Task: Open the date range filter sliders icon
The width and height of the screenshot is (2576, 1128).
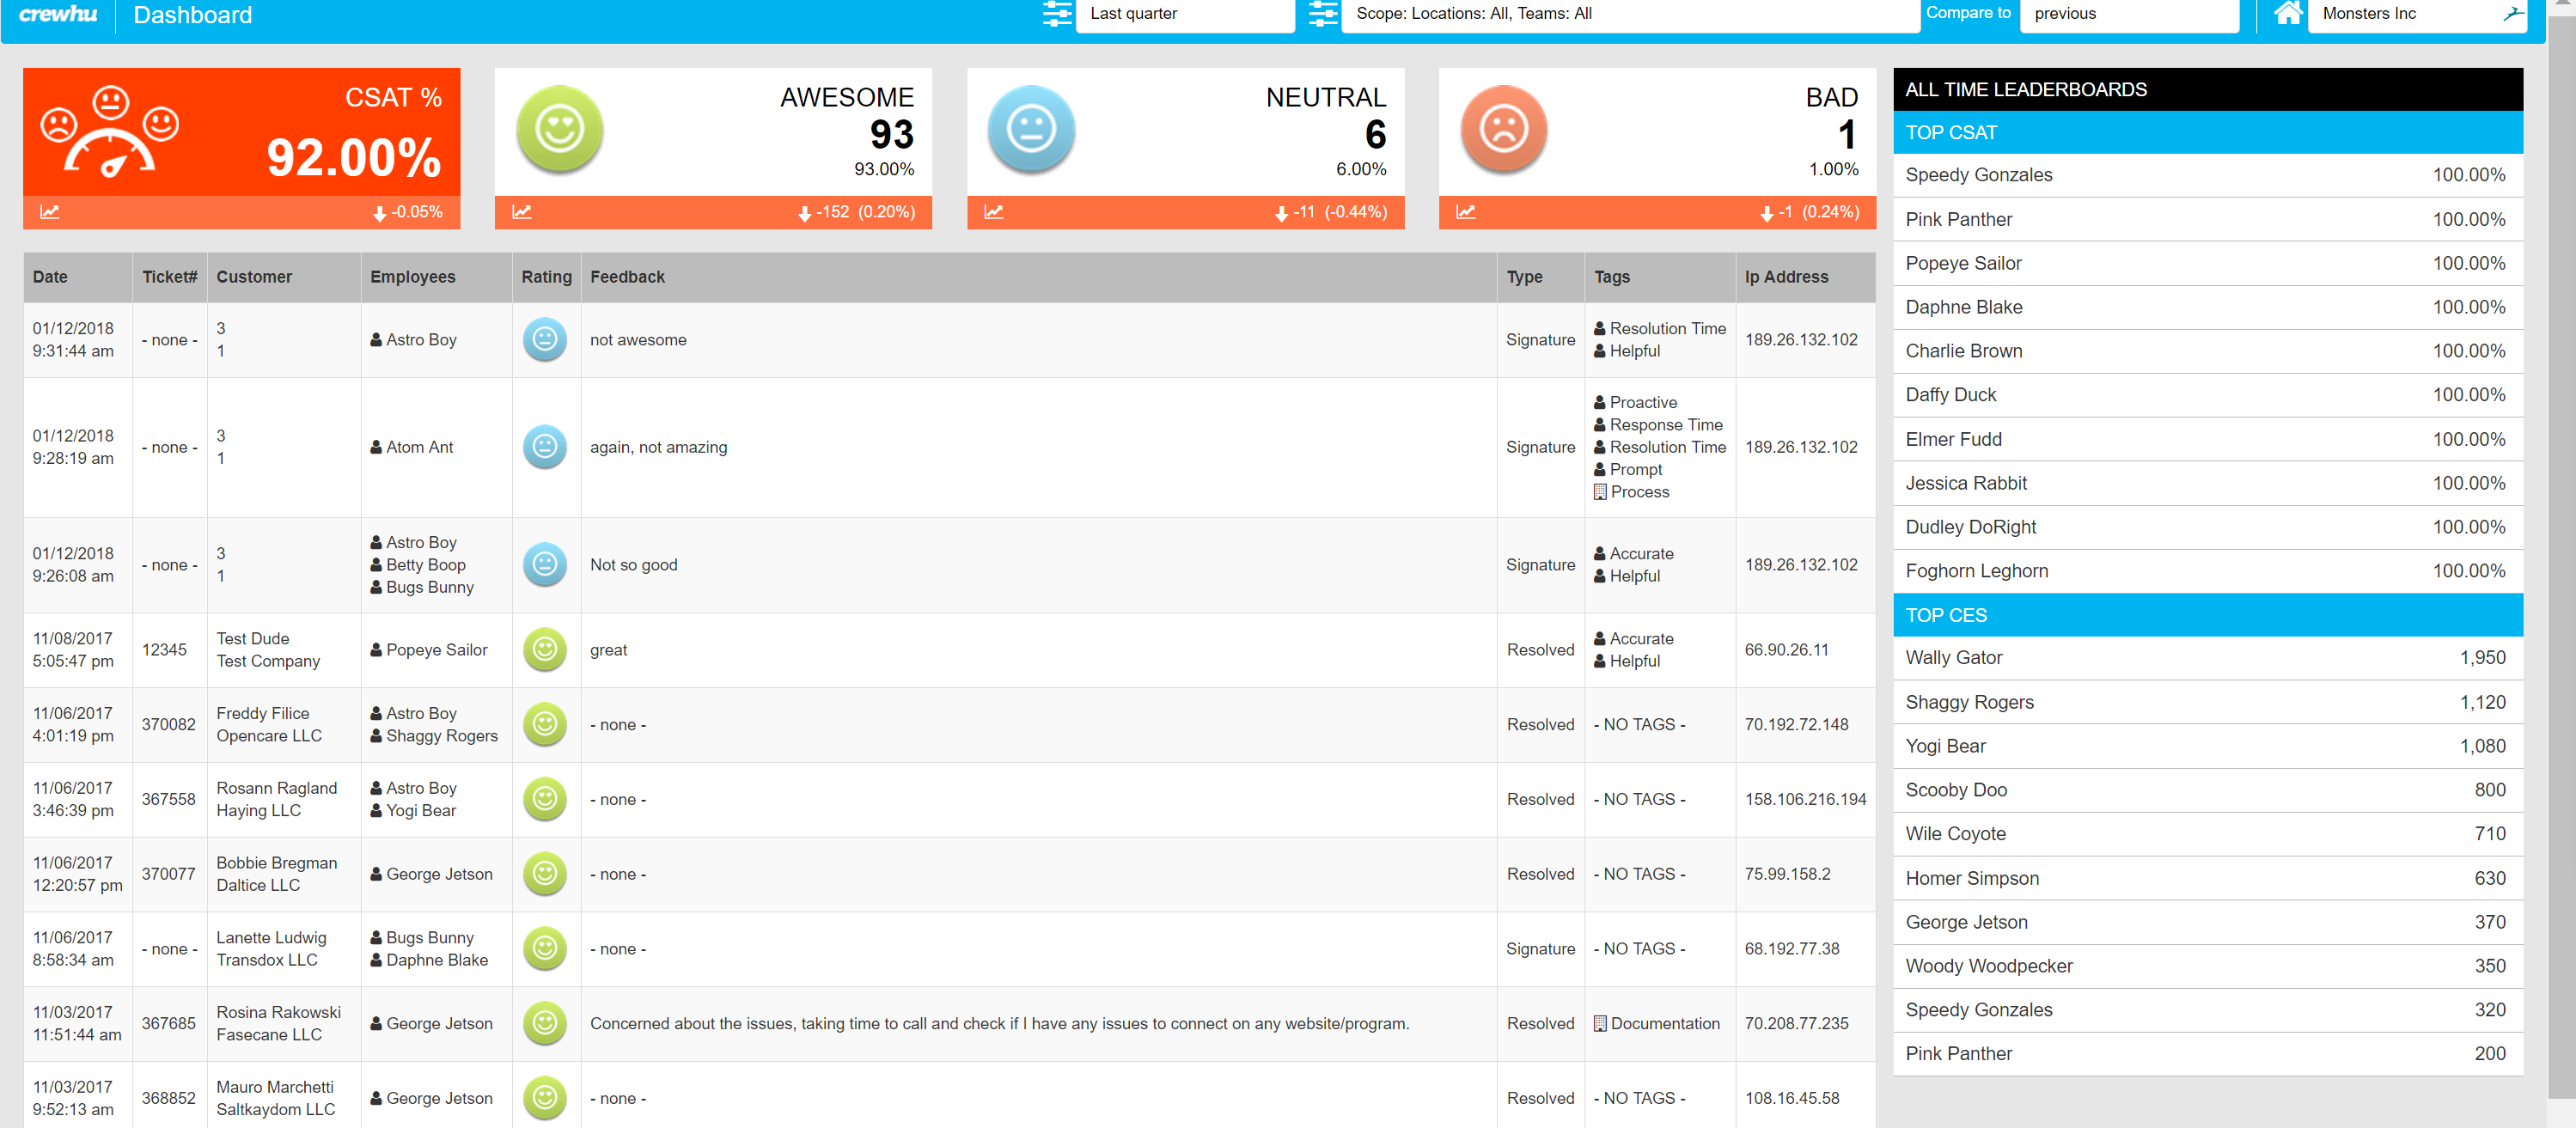Action: (1057, 15)
